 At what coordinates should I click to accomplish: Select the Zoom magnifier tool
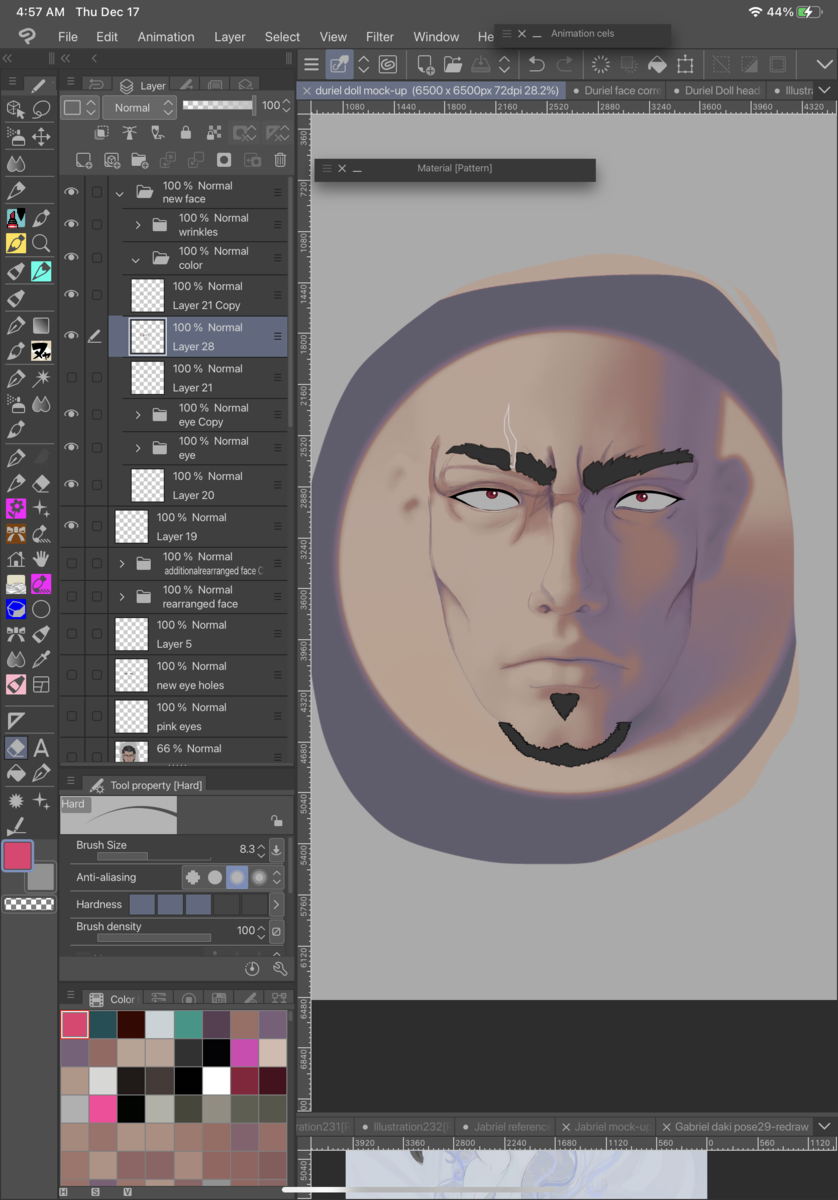[x=41, y=243]
